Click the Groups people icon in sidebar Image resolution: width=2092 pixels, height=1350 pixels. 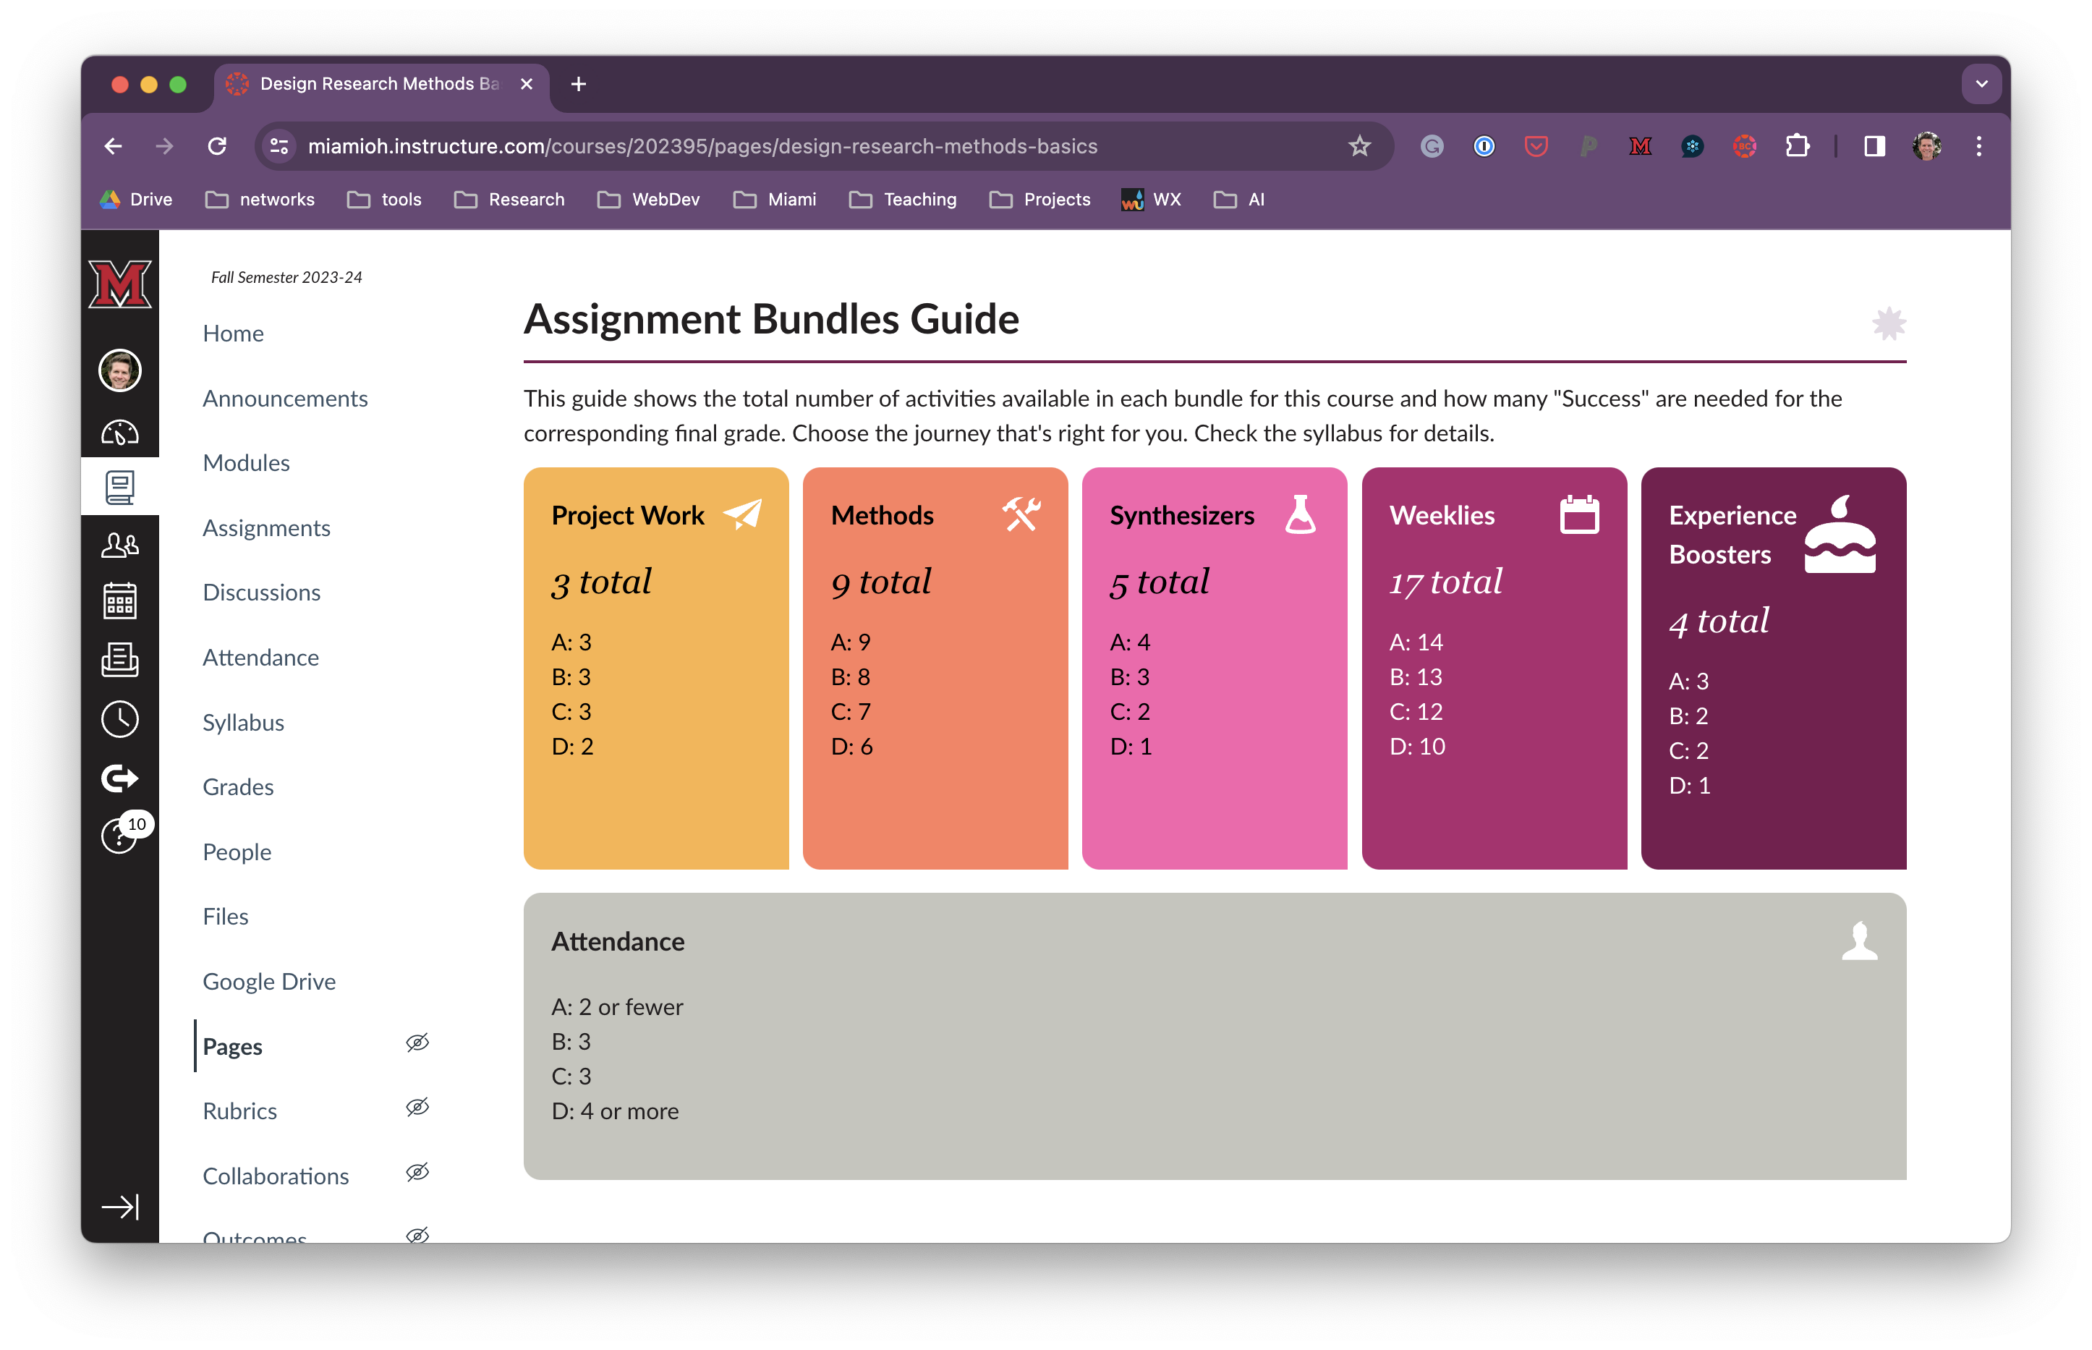(120, 545)
